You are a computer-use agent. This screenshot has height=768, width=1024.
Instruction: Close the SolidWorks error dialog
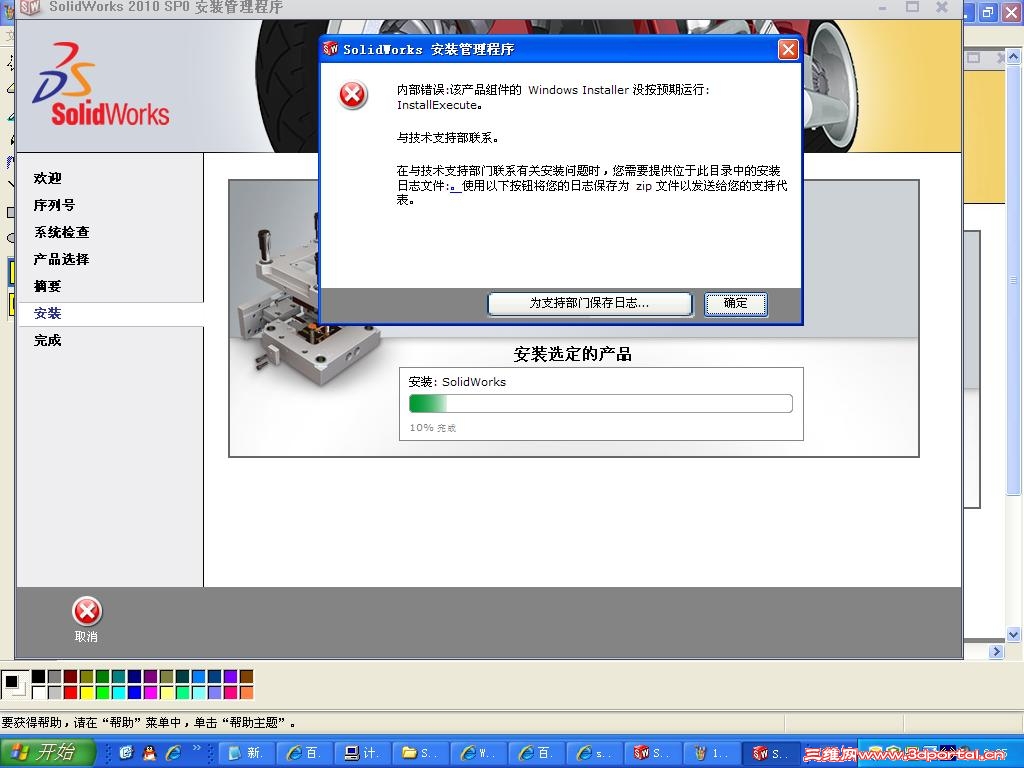pos(788,50)
